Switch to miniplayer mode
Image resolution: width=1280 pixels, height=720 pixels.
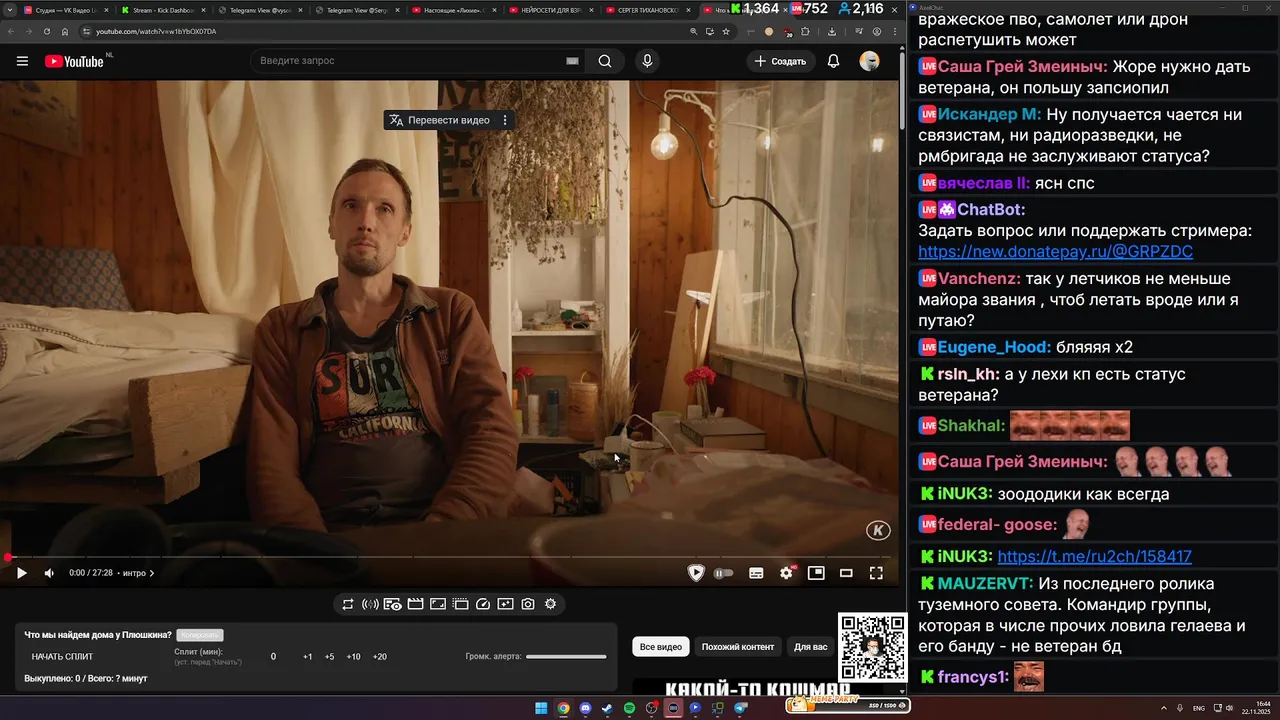(x=816, y=573)
